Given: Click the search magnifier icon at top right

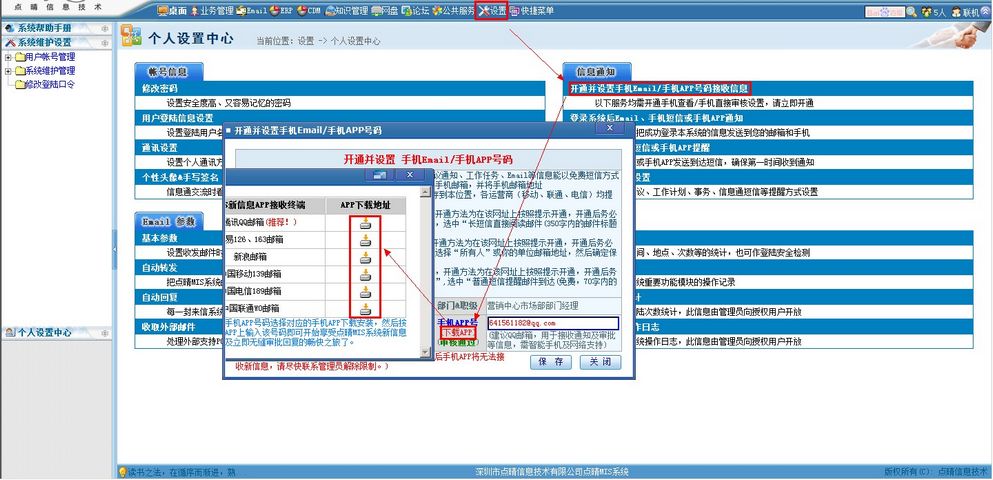Looking at the screenshot, I should [x=911, y=12].
